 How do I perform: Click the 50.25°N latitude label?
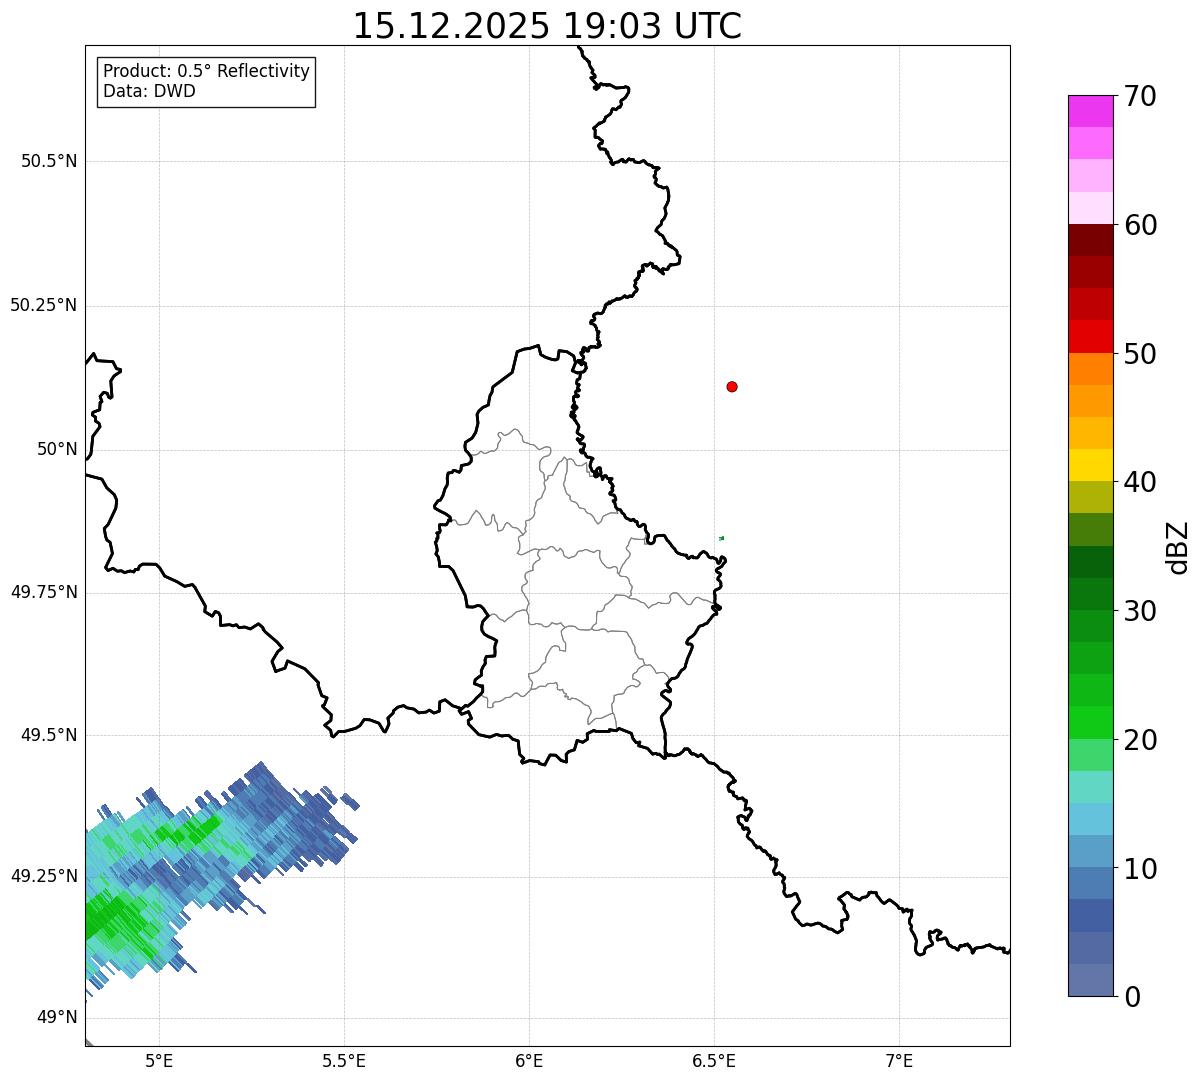point(44,306)
